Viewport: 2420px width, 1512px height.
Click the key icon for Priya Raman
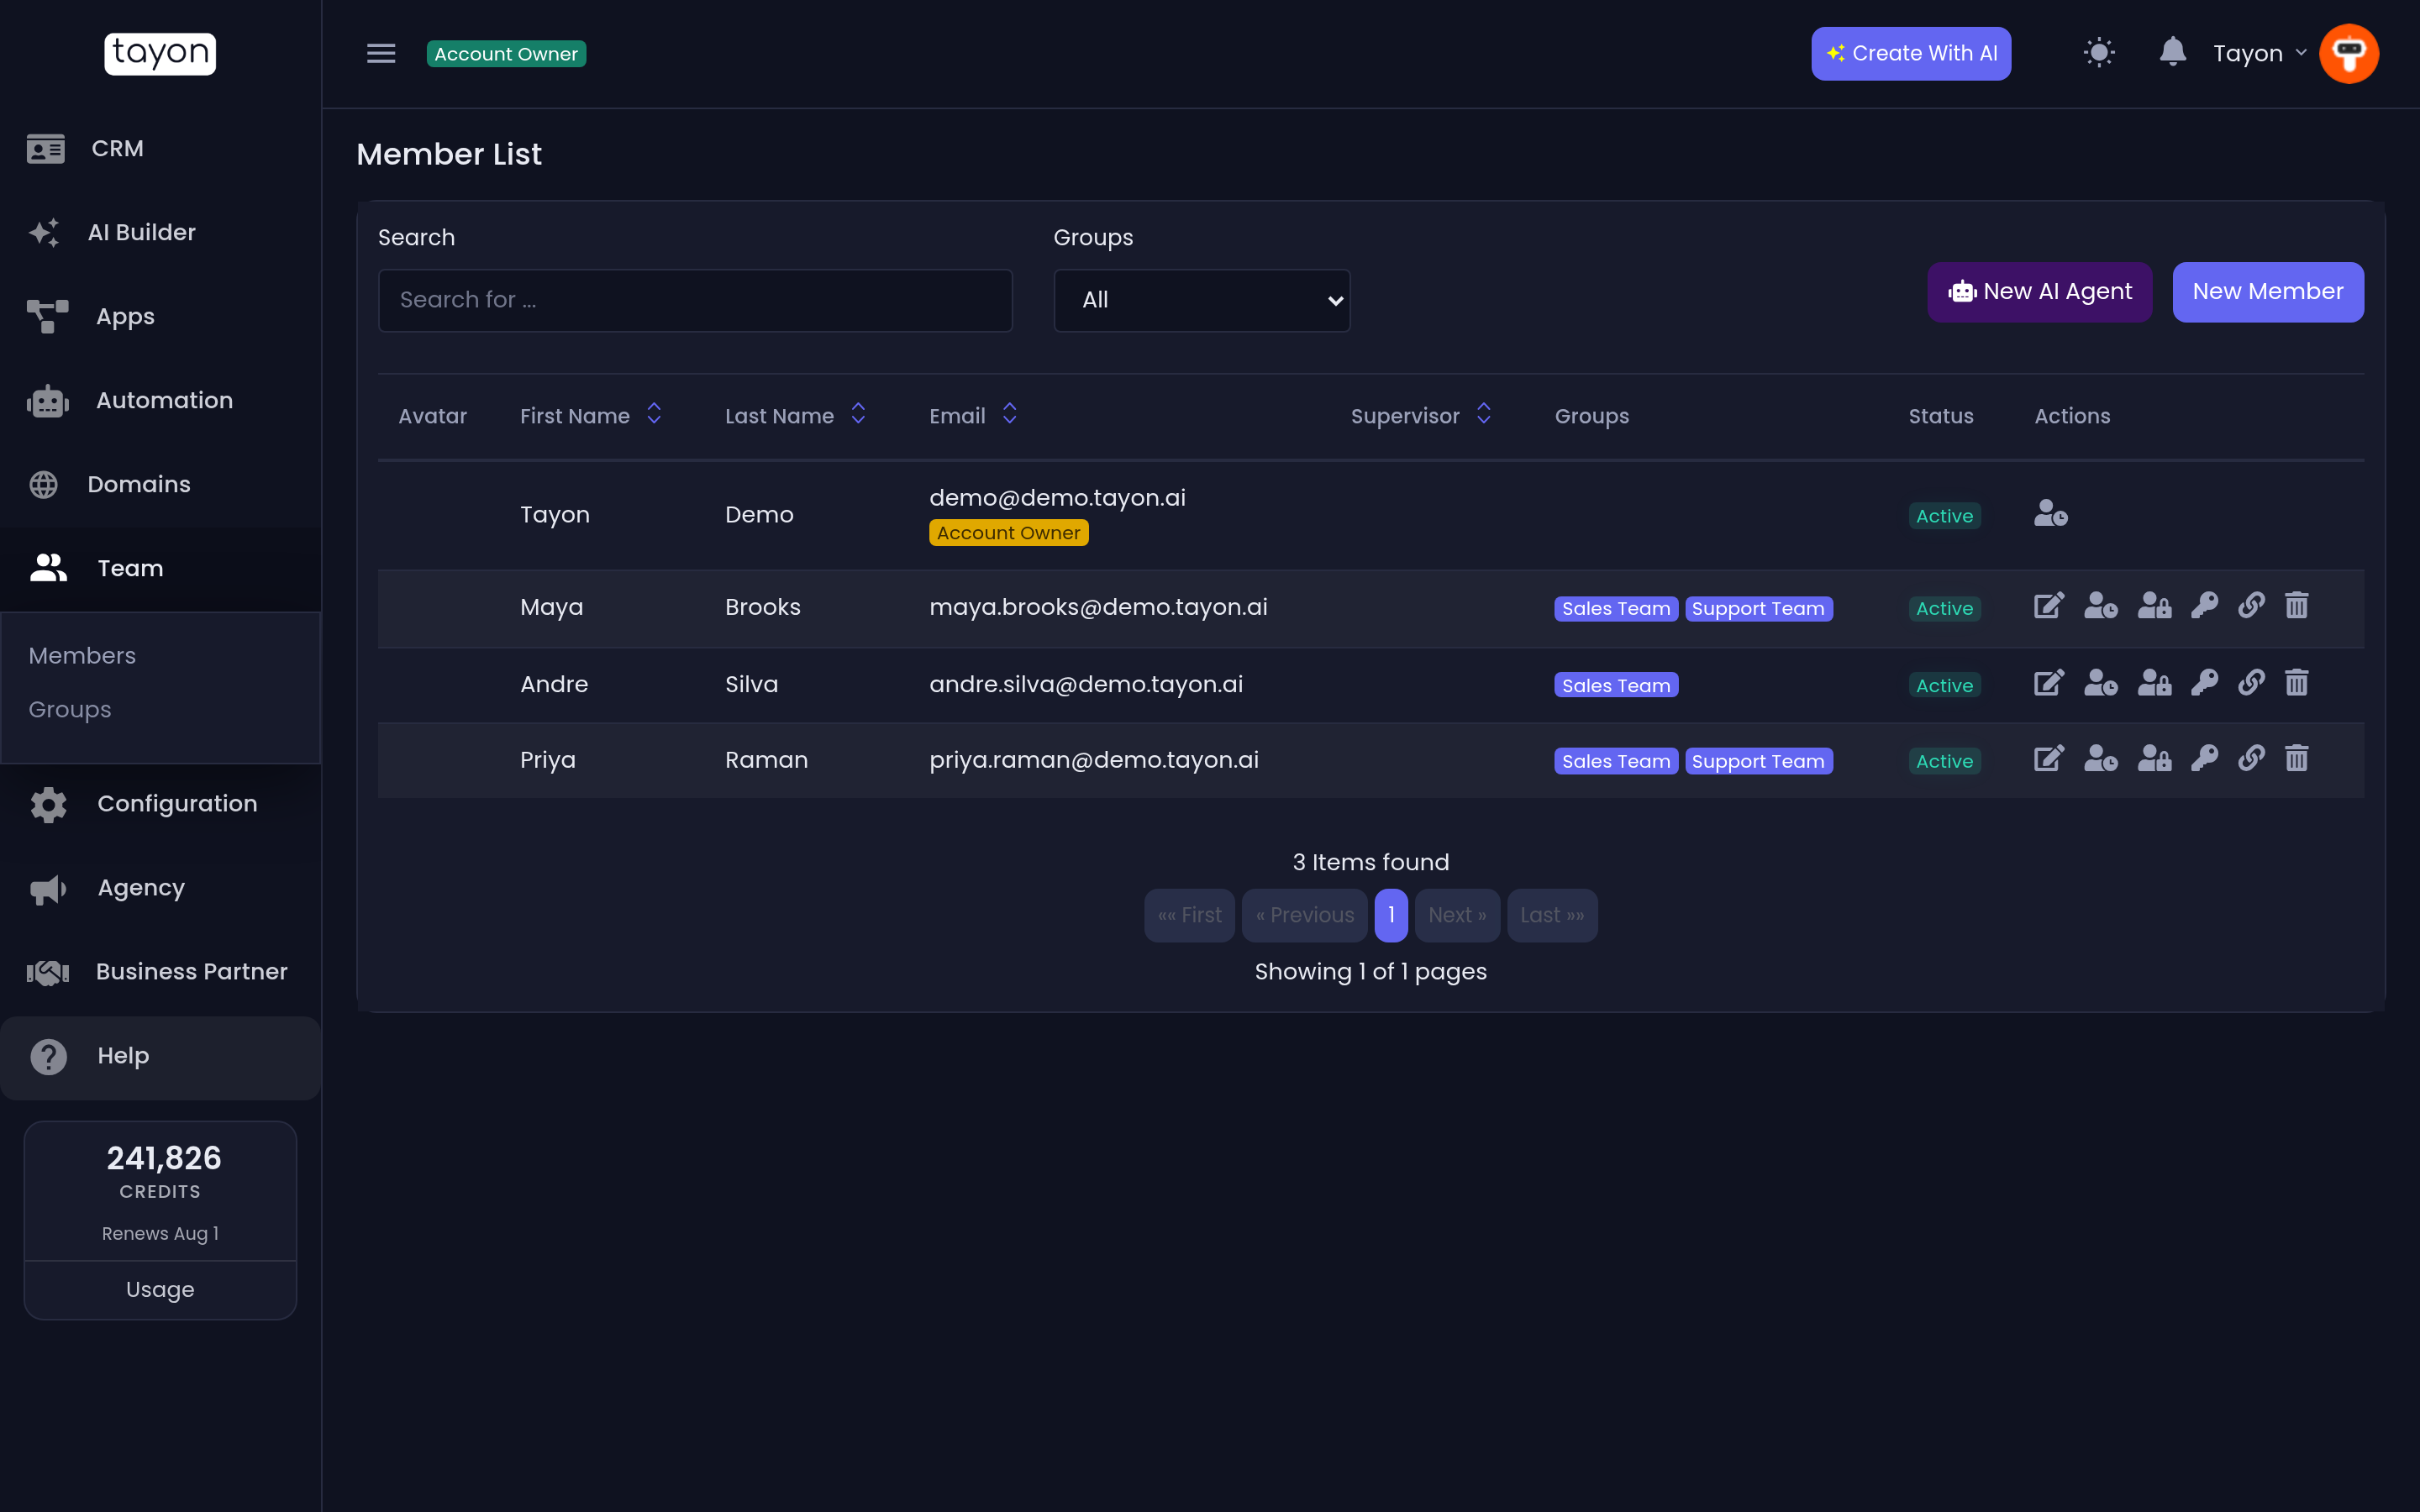tap(2204, 759)
